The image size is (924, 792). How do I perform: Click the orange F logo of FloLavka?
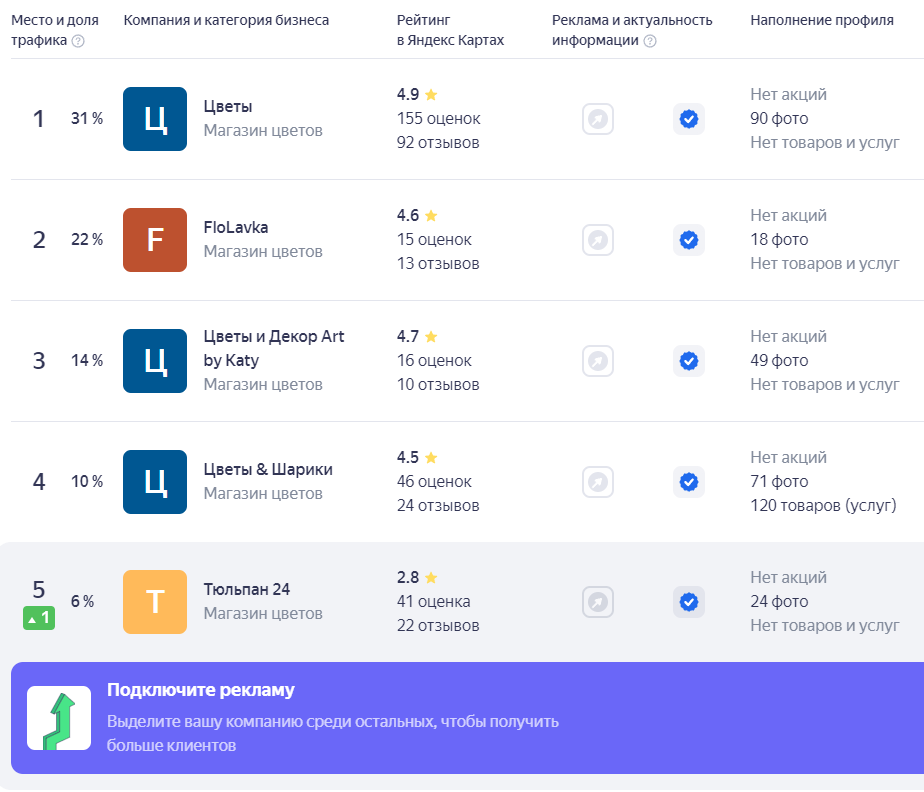(155, 240)
